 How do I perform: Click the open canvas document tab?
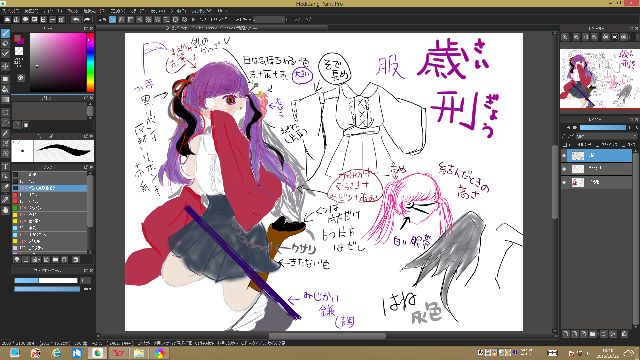[212, 28]
